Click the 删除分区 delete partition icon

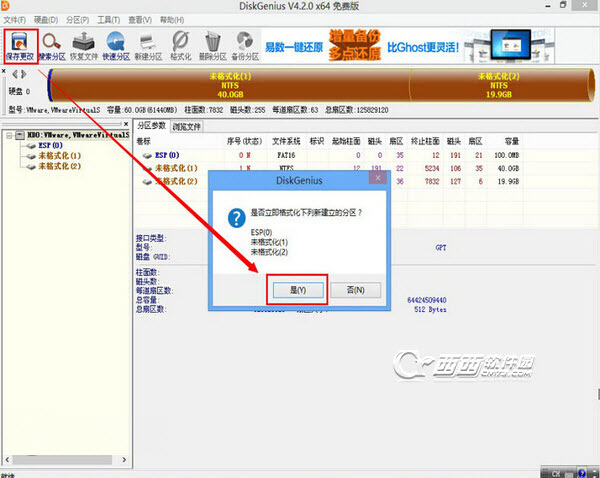pos(212,46)
